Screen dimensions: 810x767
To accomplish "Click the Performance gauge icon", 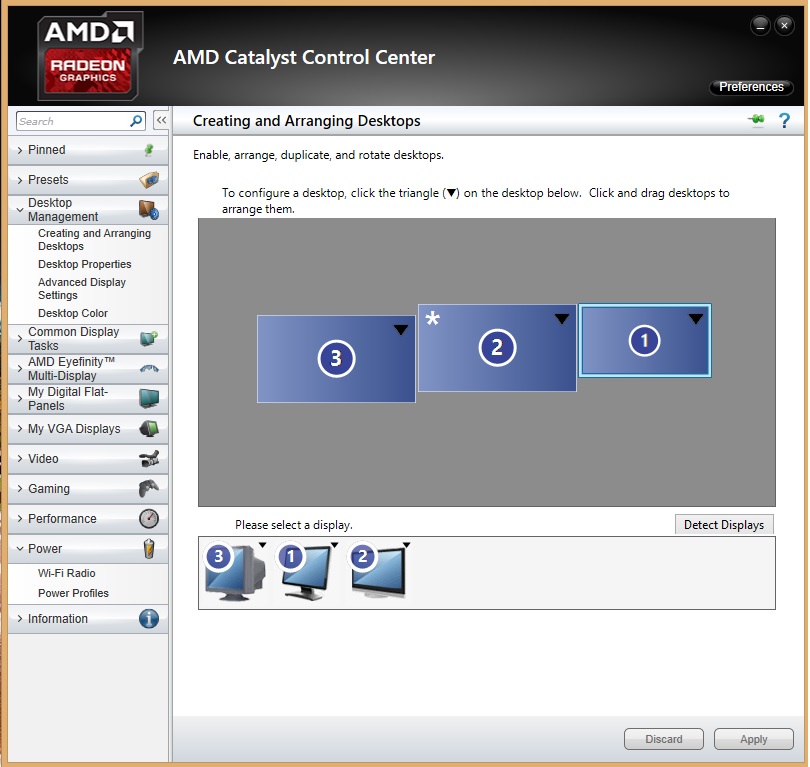I will [x=149, y=518].
